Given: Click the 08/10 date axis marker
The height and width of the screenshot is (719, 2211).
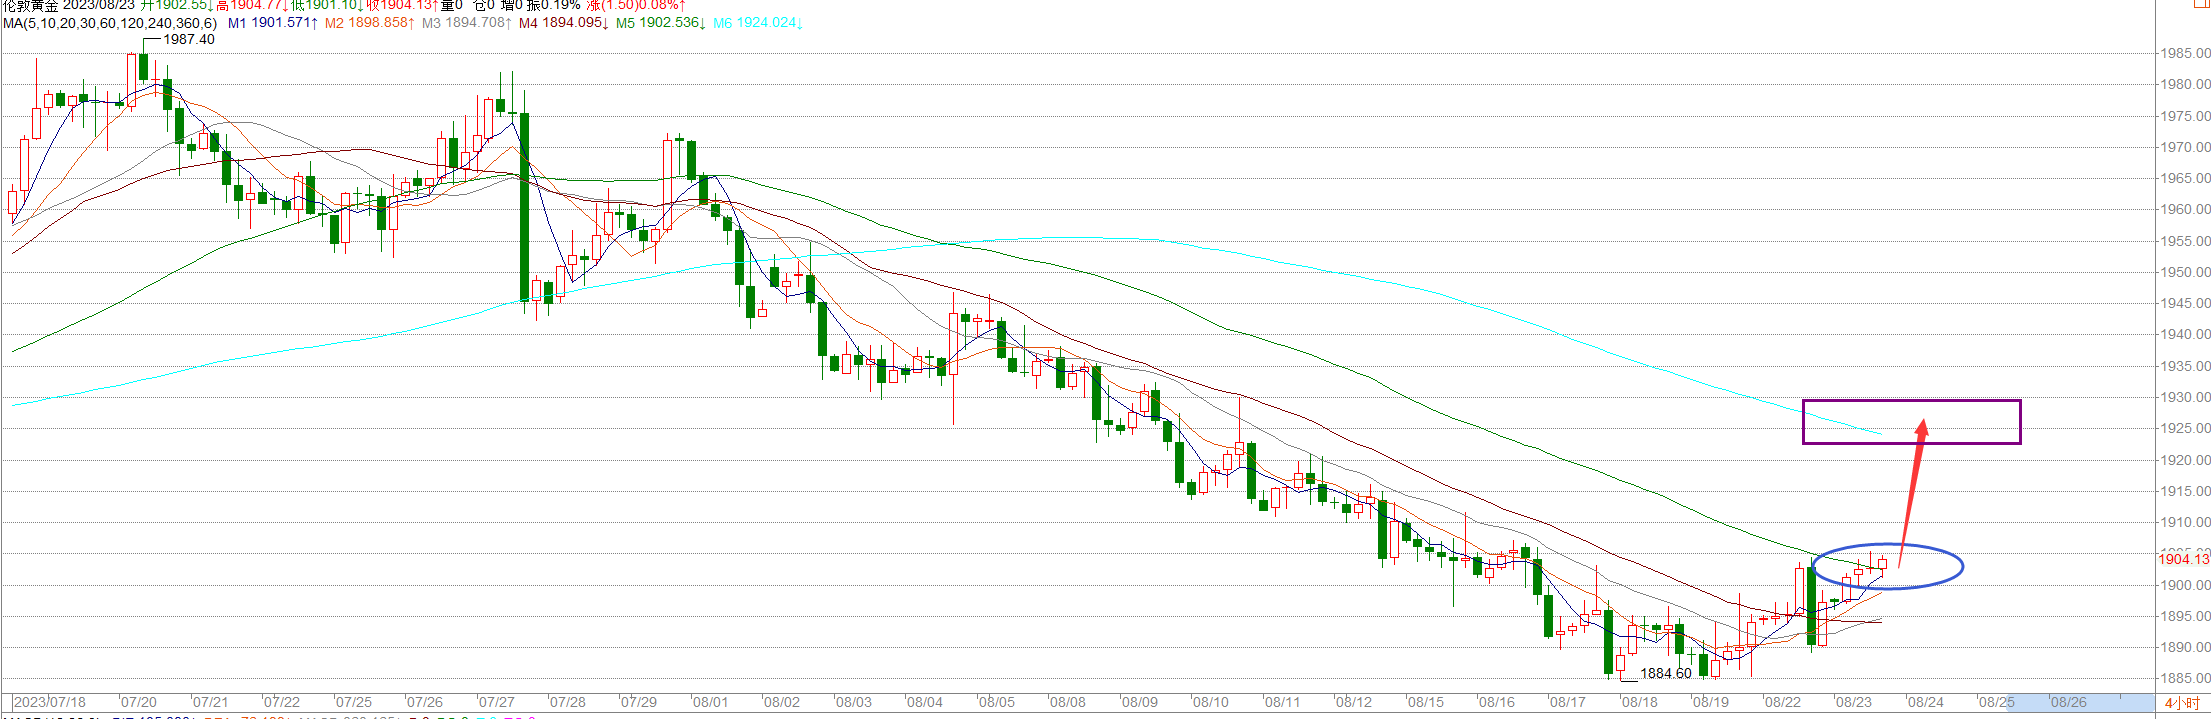Looking at the screenshot, I should point(1210,702).
